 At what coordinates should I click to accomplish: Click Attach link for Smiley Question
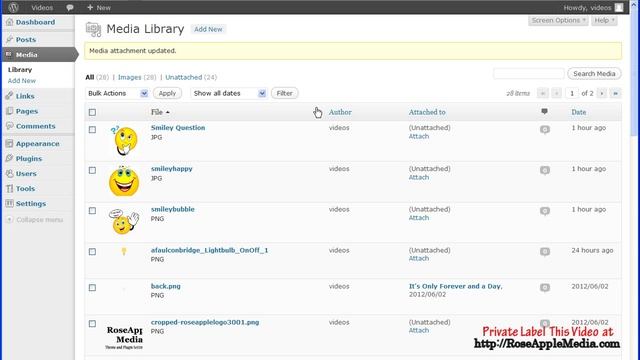pos(419,136)
